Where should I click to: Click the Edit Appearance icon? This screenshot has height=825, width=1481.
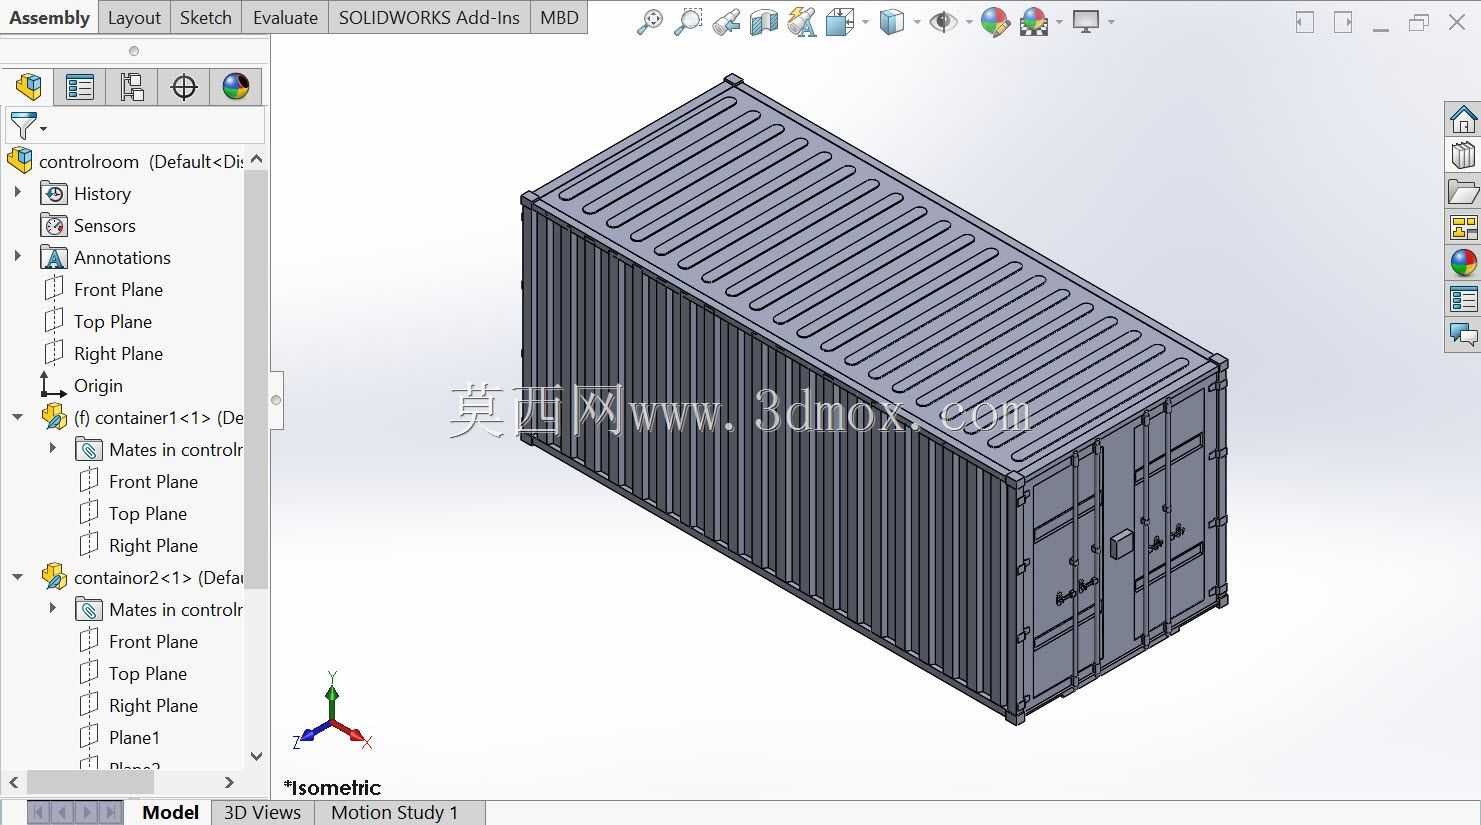click(x=995, y=22)
